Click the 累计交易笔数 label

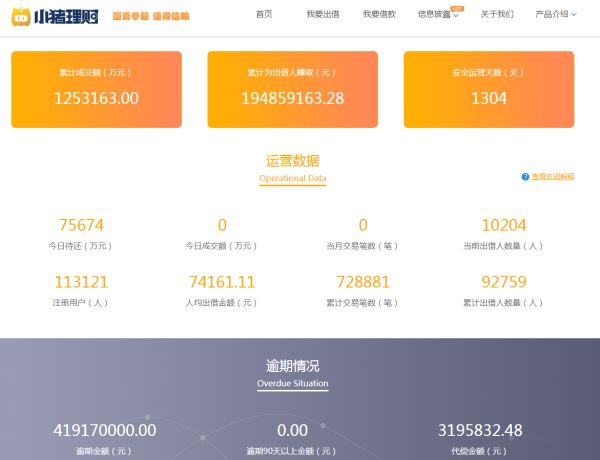362,303
